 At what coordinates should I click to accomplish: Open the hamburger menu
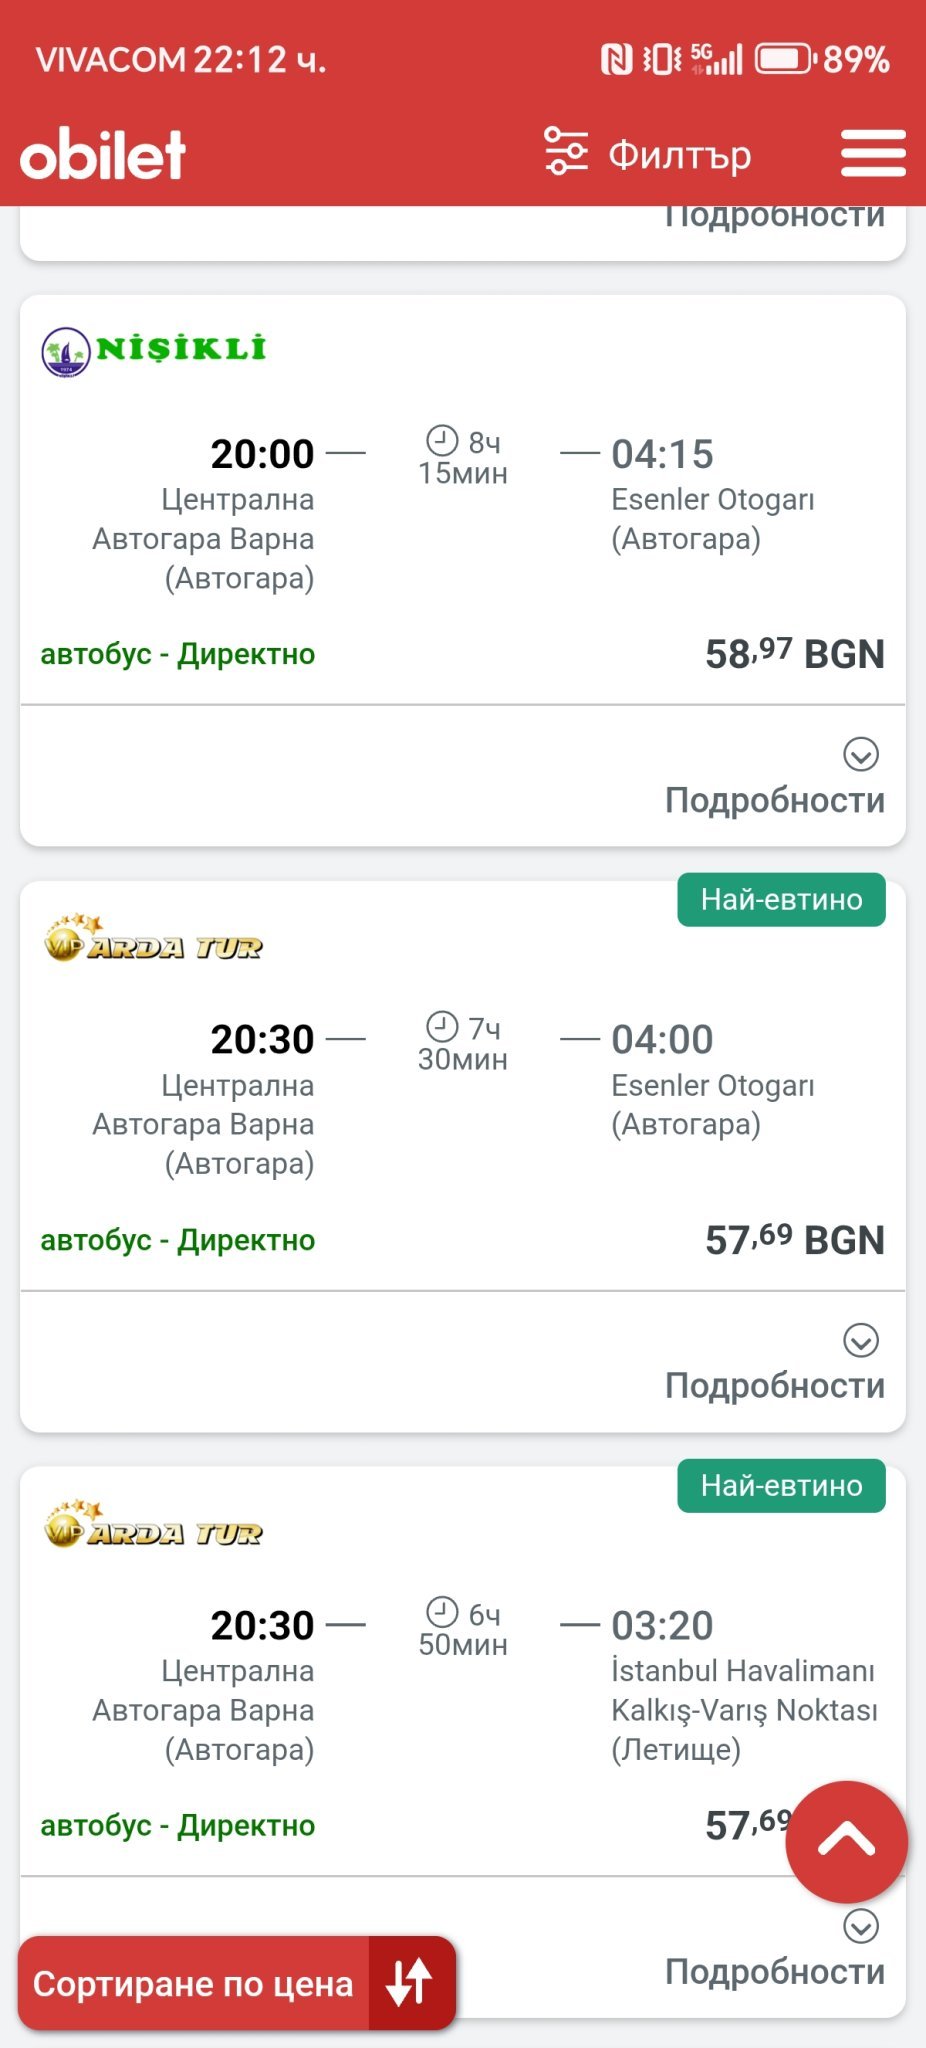872,154
